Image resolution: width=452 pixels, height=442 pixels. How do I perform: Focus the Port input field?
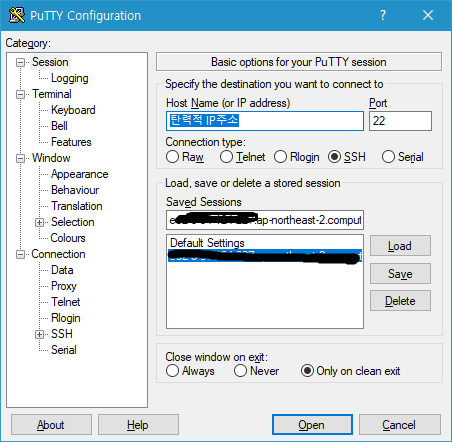(x=400, y=121)
